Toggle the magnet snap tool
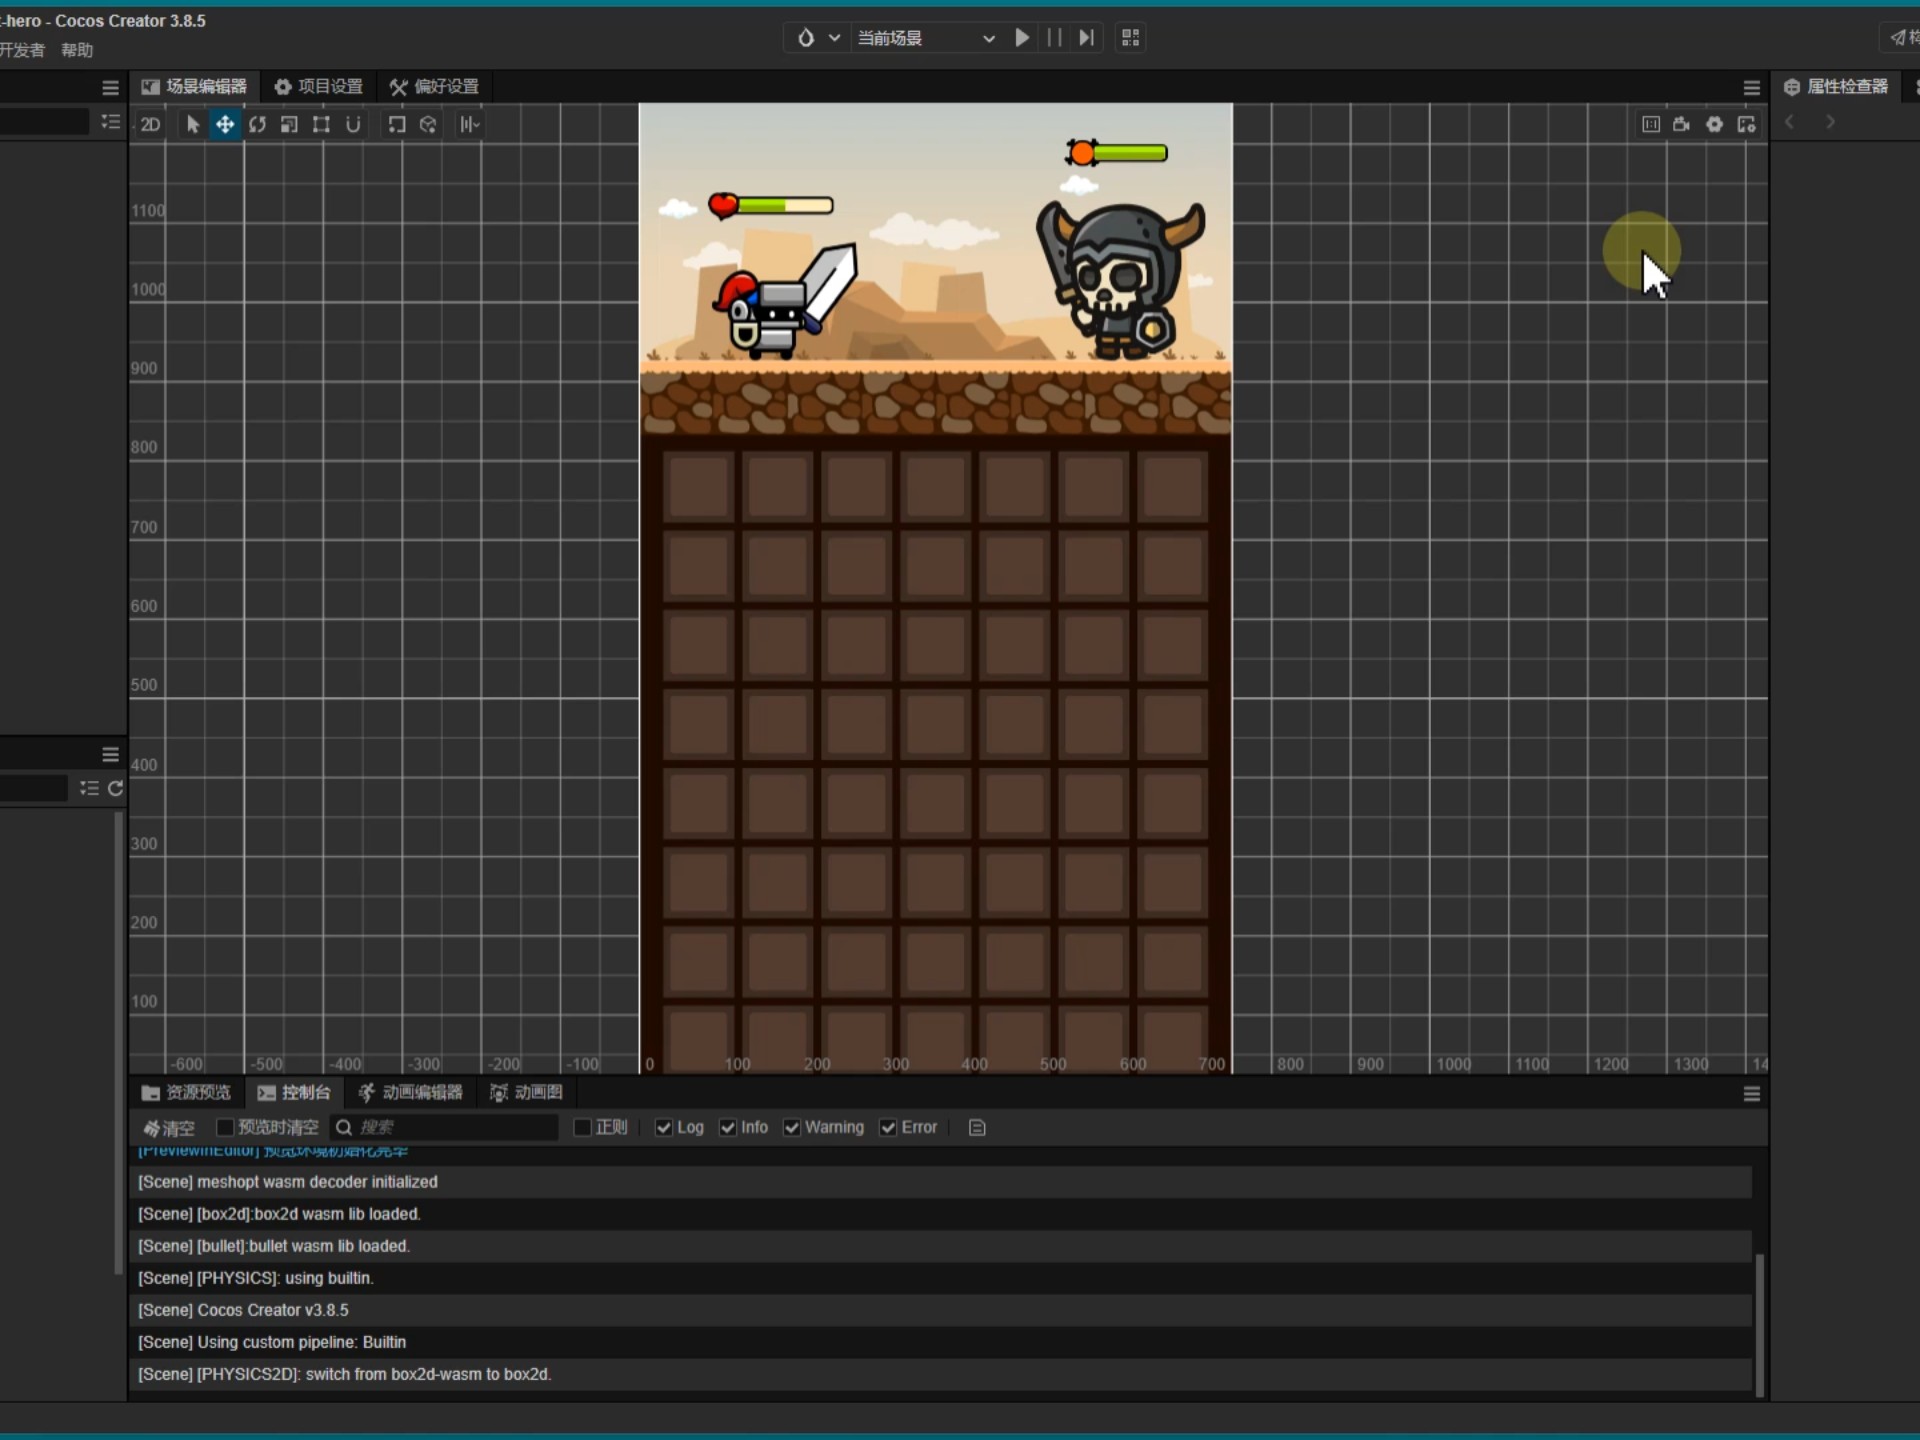Viewport: 1920px width, 1440px height. coord(353,124)
